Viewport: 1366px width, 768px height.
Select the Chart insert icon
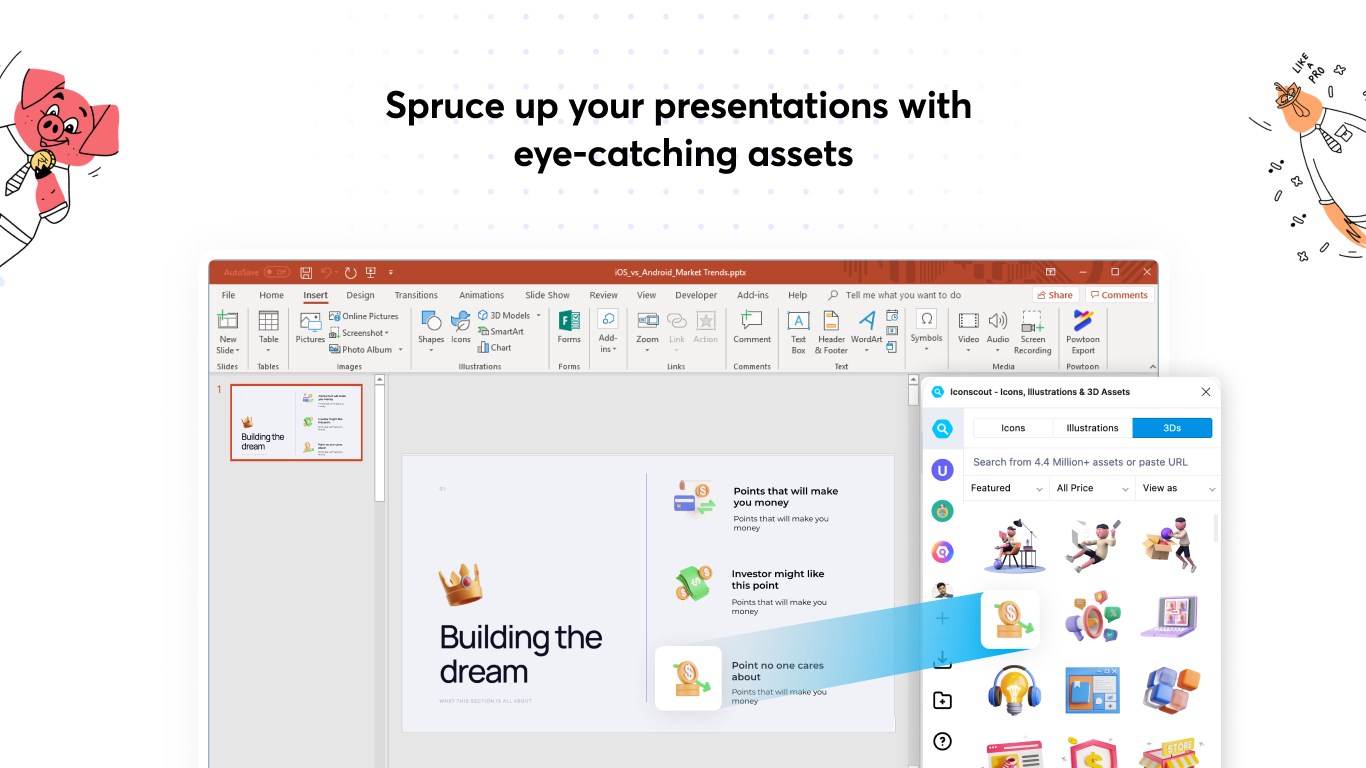[495, 347]
